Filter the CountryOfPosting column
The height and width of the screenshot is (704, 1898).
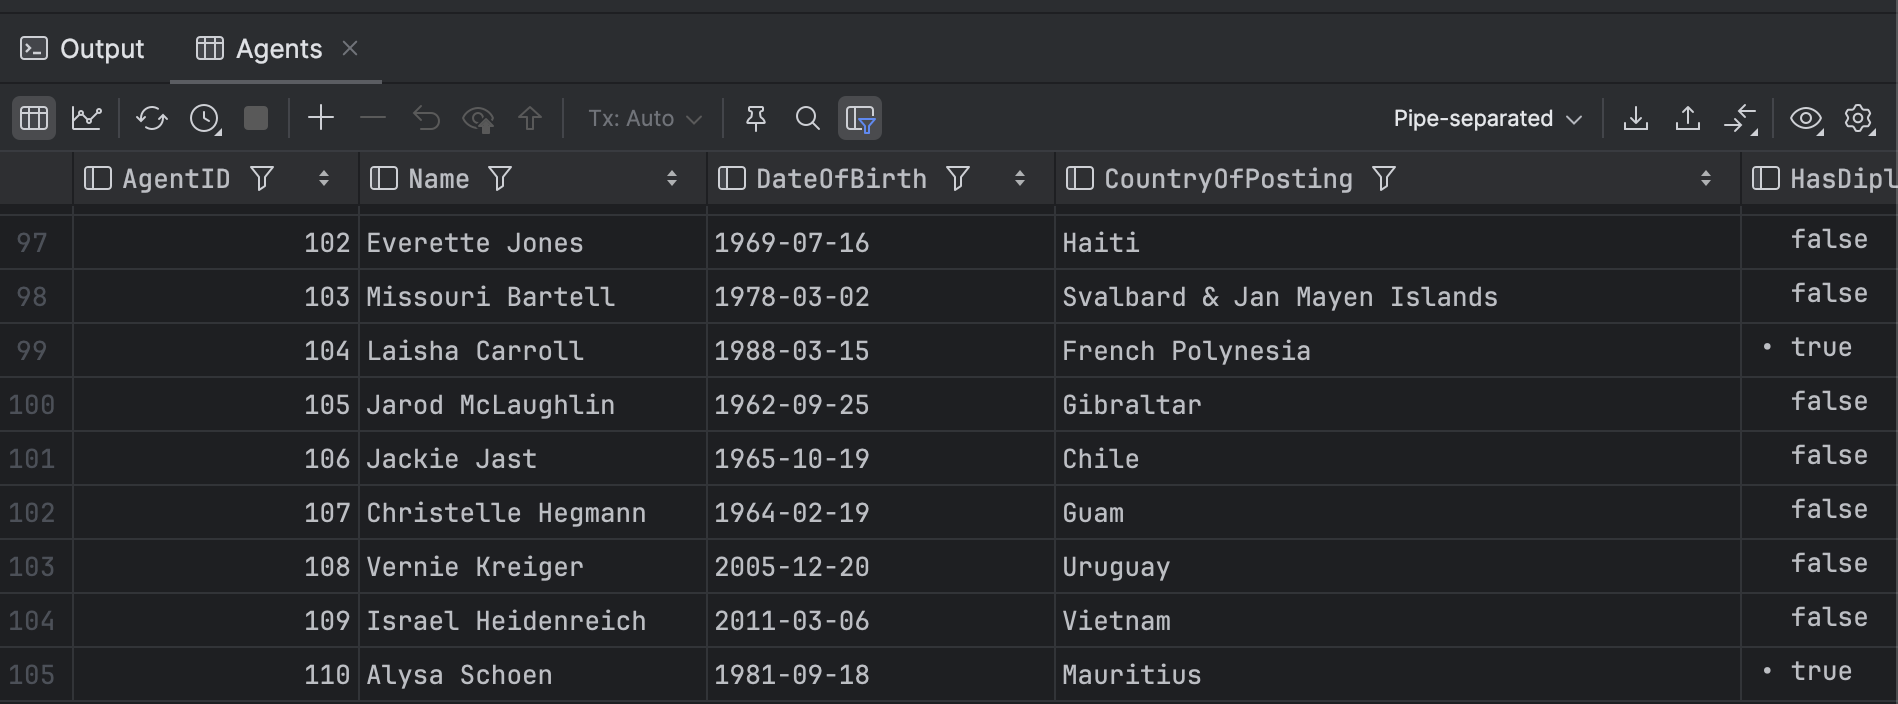[x=1384, y=179]
